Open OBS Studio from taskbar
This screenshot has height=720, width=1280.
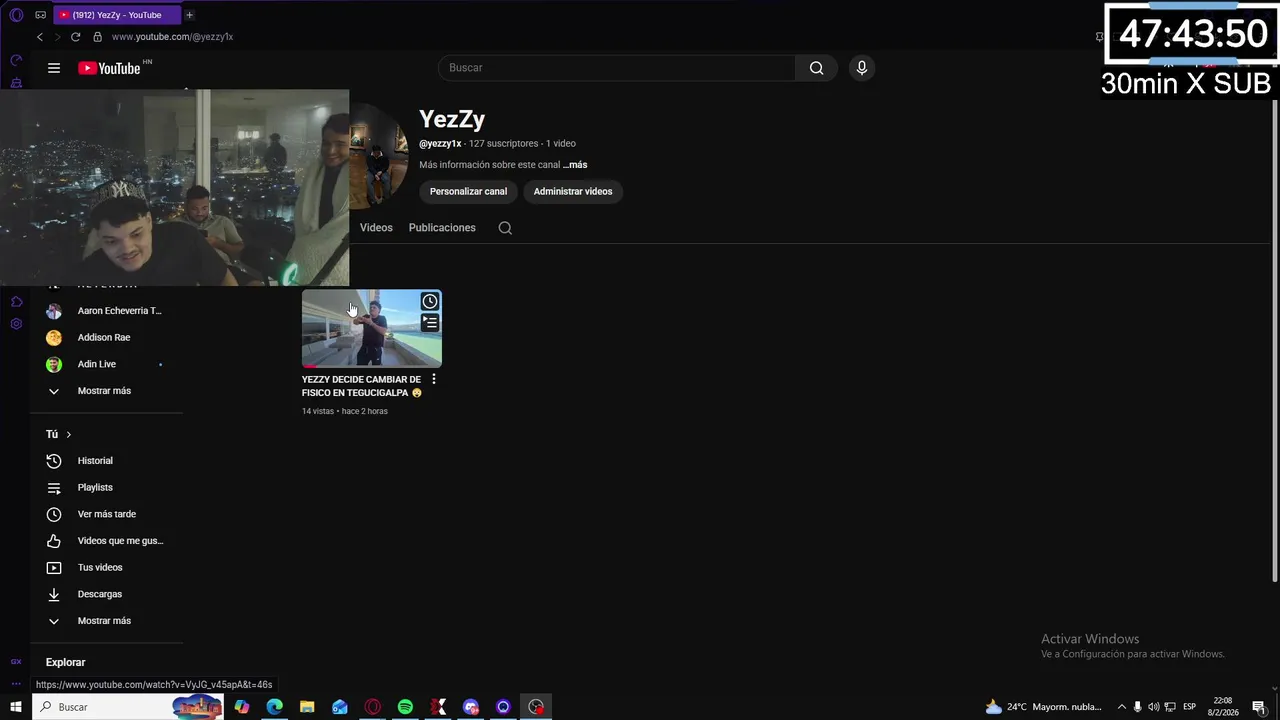pyautogui.click(x=536, y=707)
